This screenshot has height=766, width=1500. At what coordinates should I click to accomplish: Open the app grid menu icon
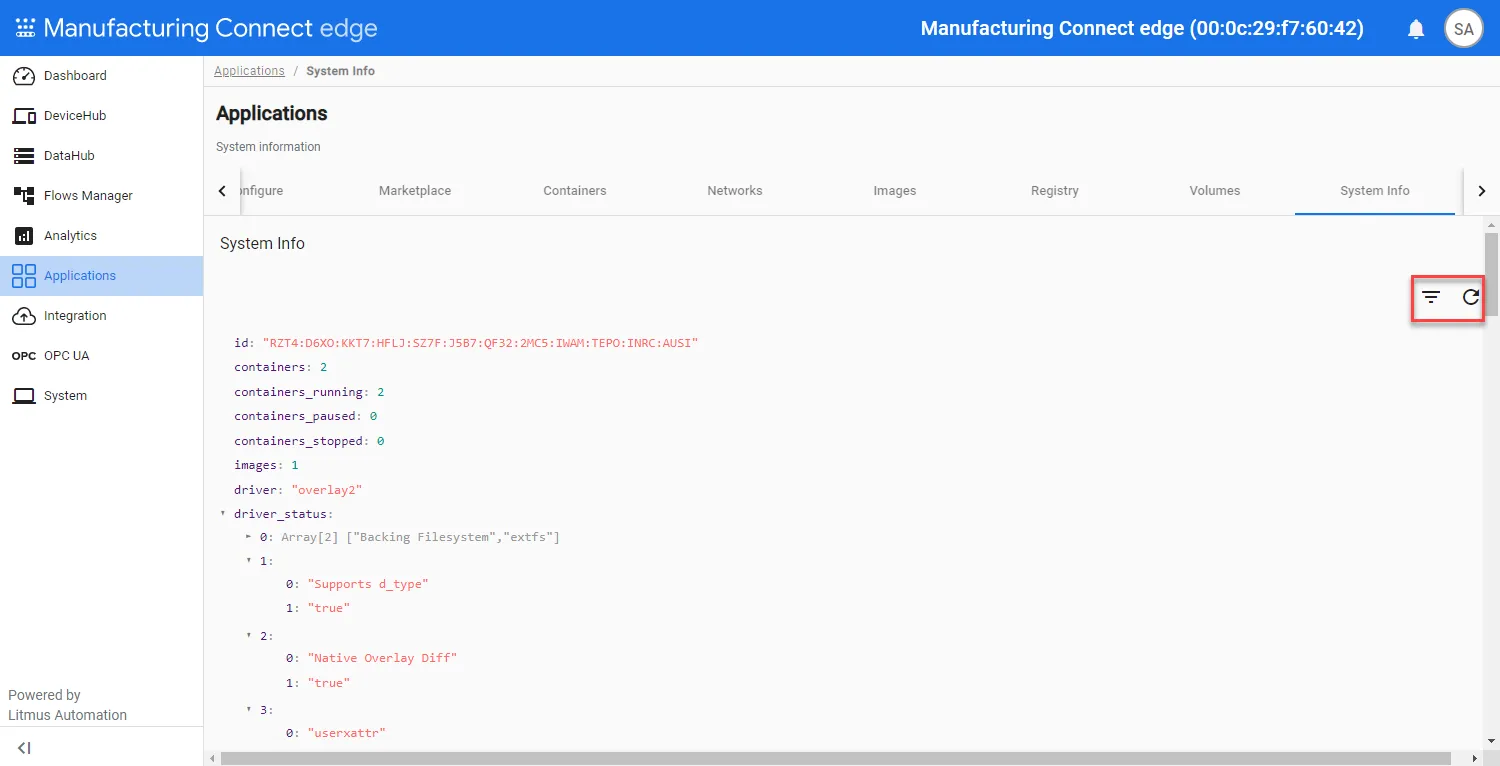pyautogui.click(x=25, y=28)
